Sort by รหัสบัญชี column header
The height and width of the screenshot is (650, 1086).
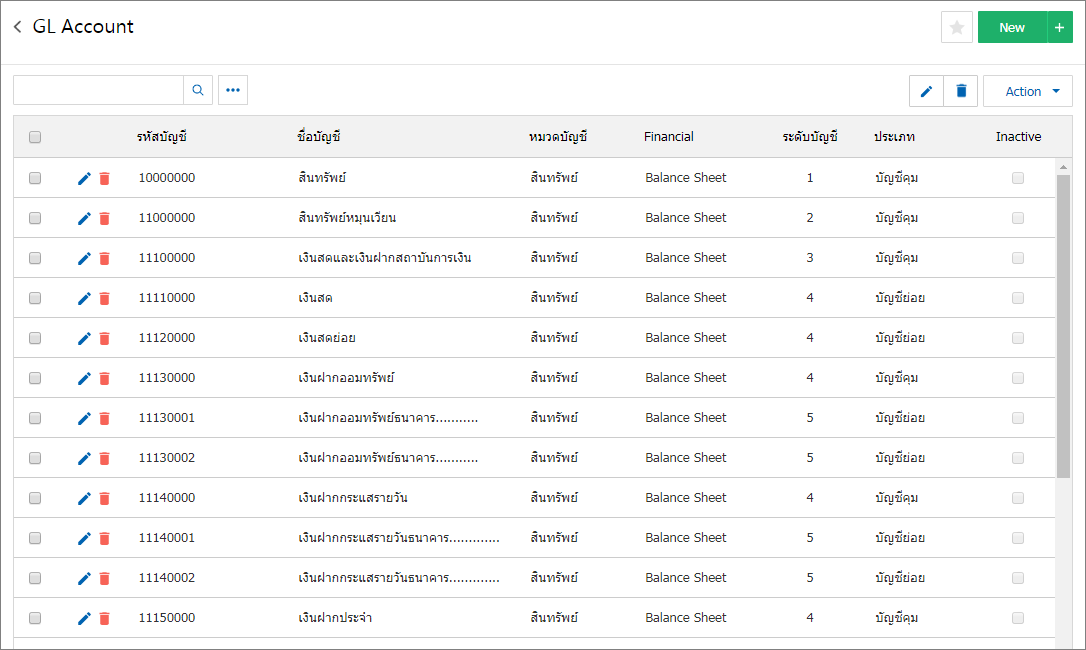coord(162,137)
